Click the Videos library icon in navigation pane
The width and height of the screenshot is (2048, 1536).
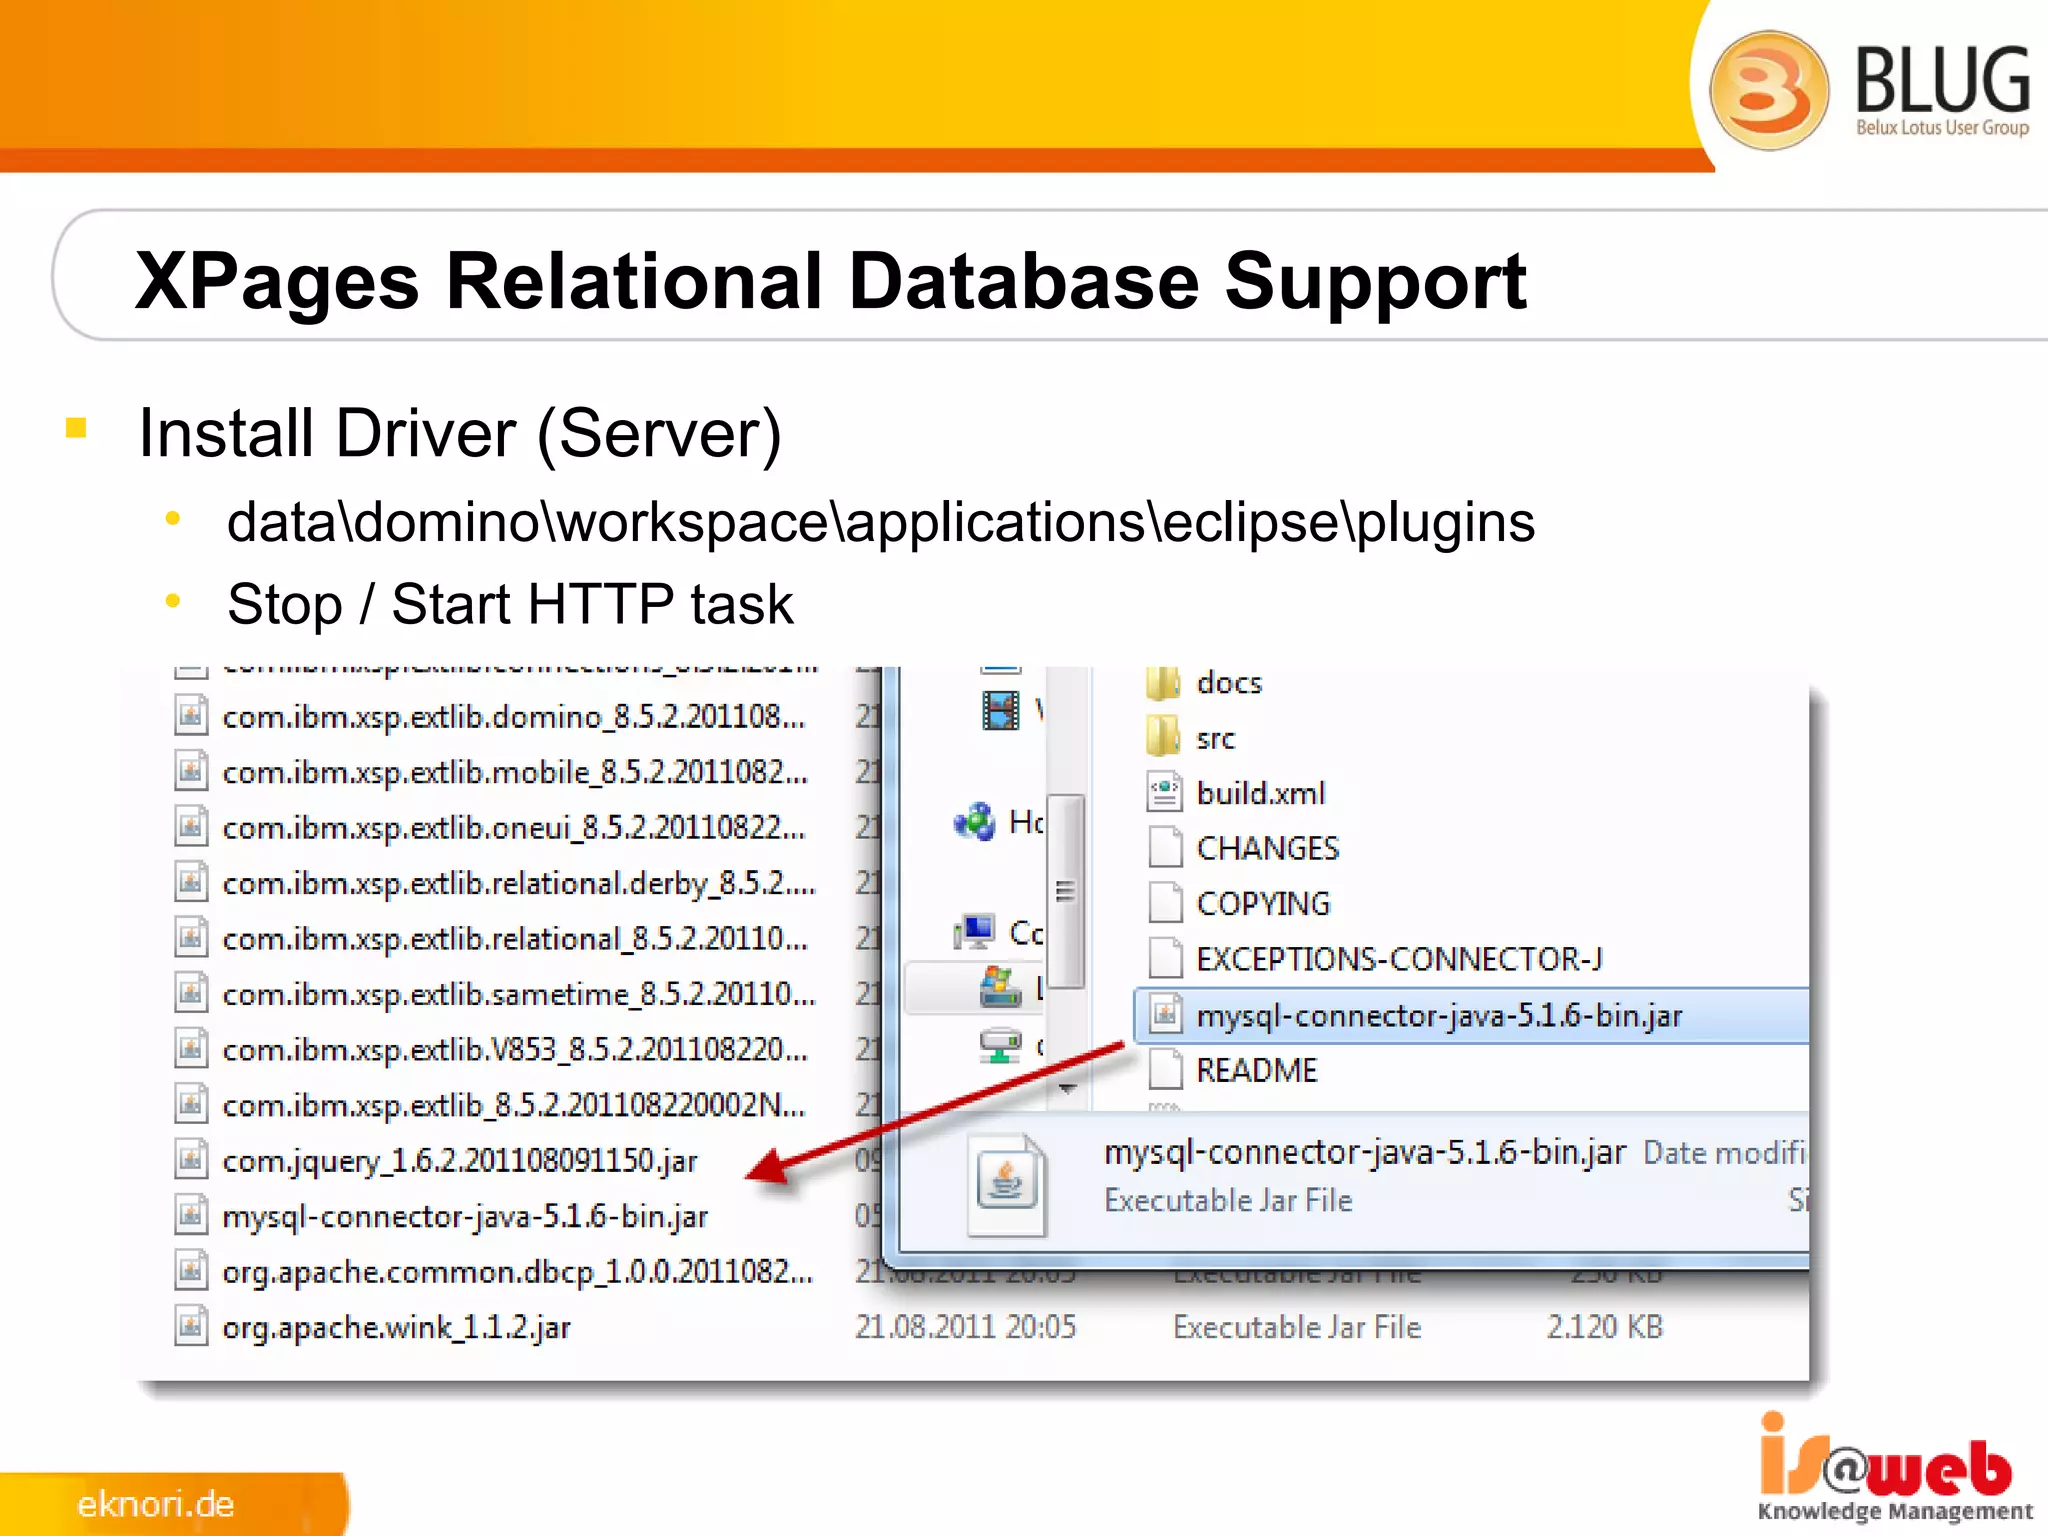1000,710
